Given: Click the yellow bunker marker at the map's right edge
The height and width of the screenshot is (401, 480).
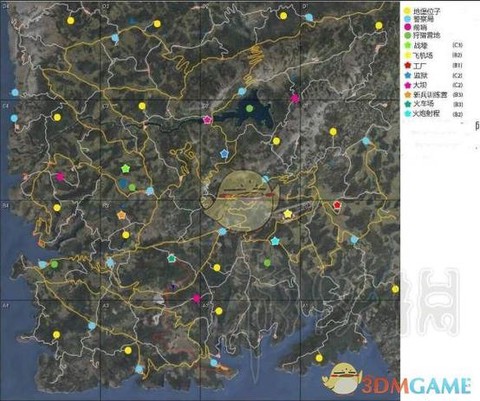Looking at the screenshot, I should pos(395,289).
